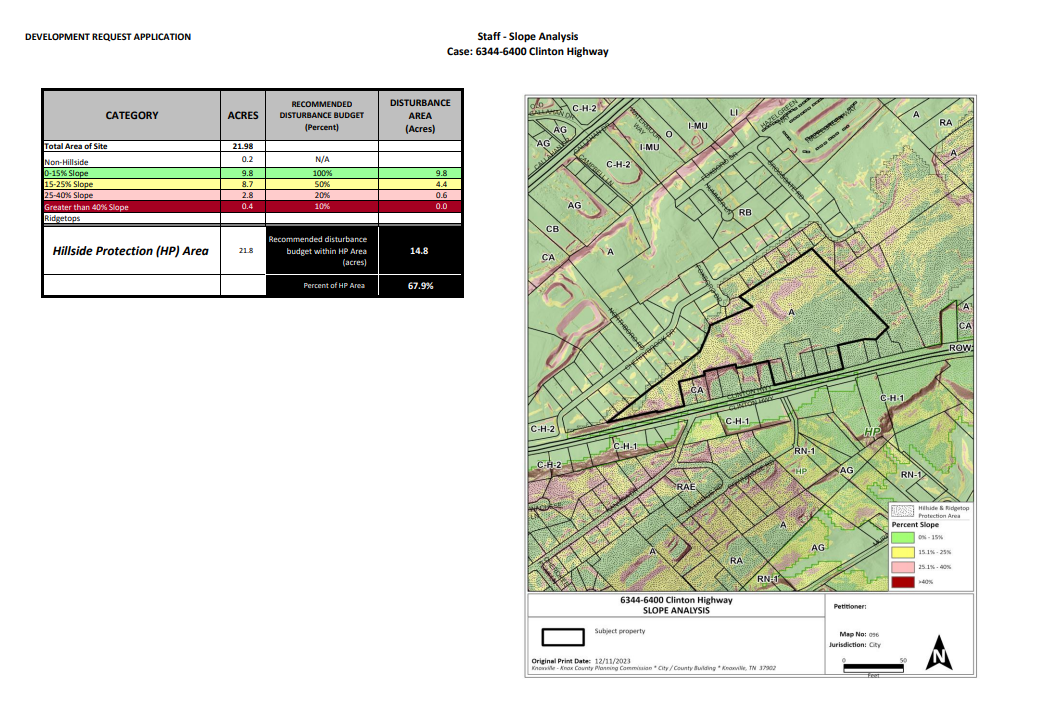Click the north arrow compass icon

(938, 653)
